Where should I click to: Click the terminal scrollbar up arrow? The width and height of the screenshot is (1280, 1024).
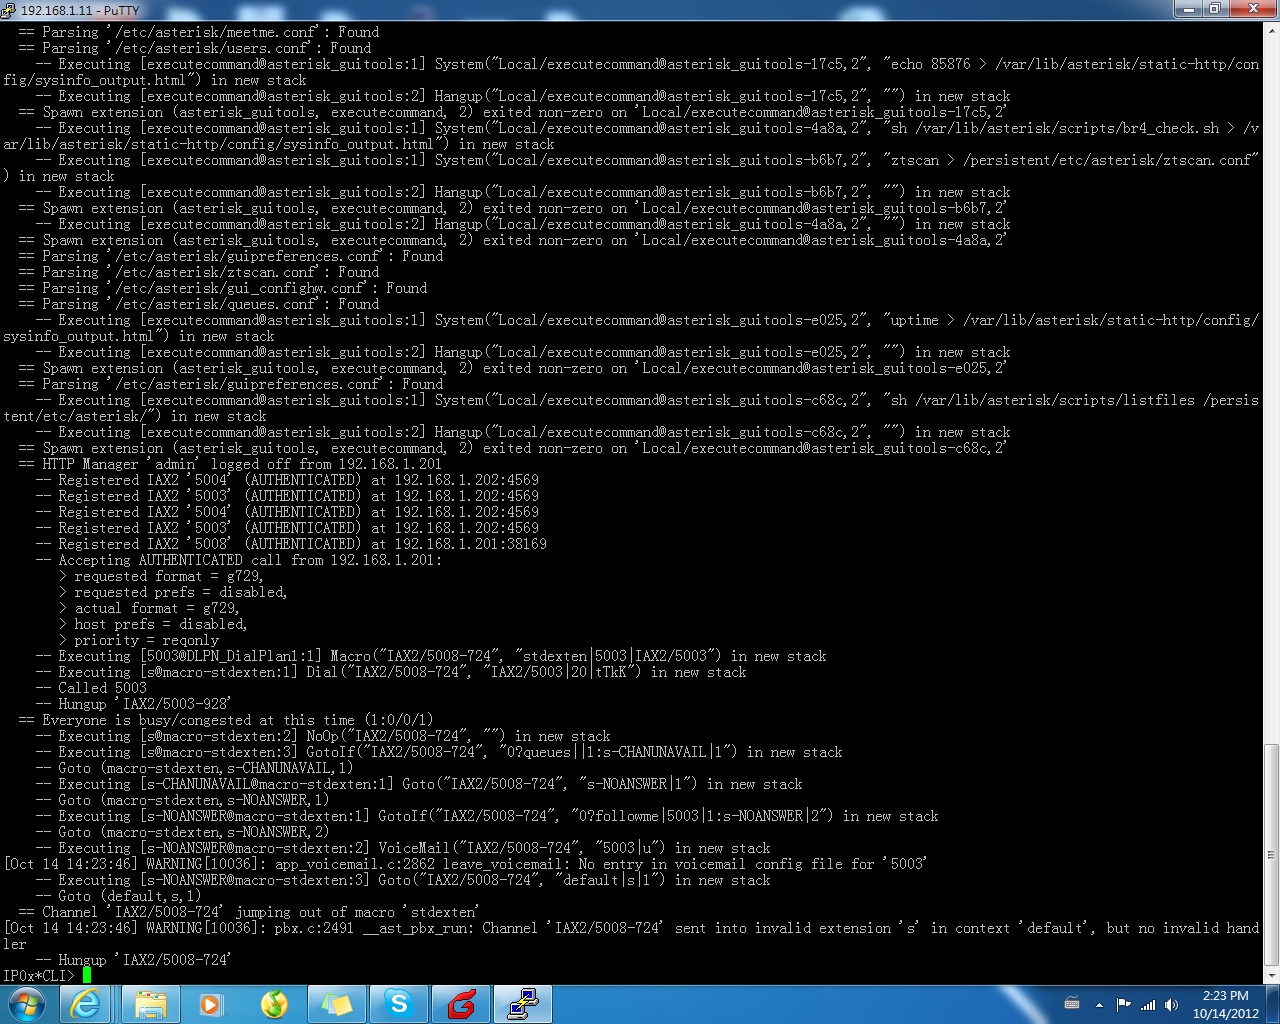[x=1272, y=31]
